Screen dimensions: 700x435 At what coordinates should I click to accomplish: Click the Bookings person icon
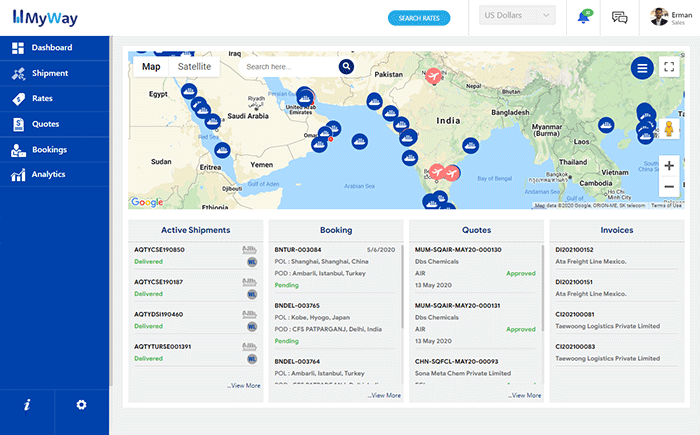[18, 151]
